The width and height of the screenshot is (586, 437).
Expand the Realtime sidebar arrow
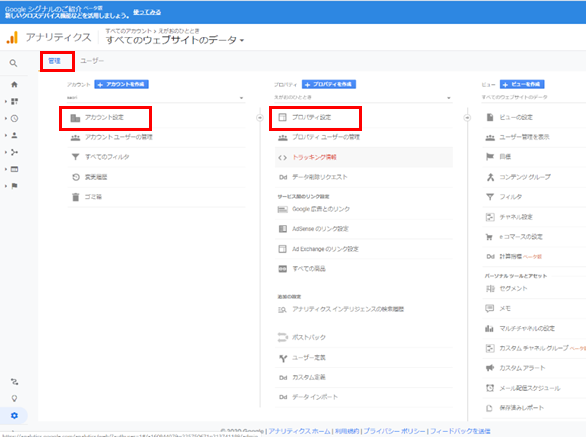[6, 119]
